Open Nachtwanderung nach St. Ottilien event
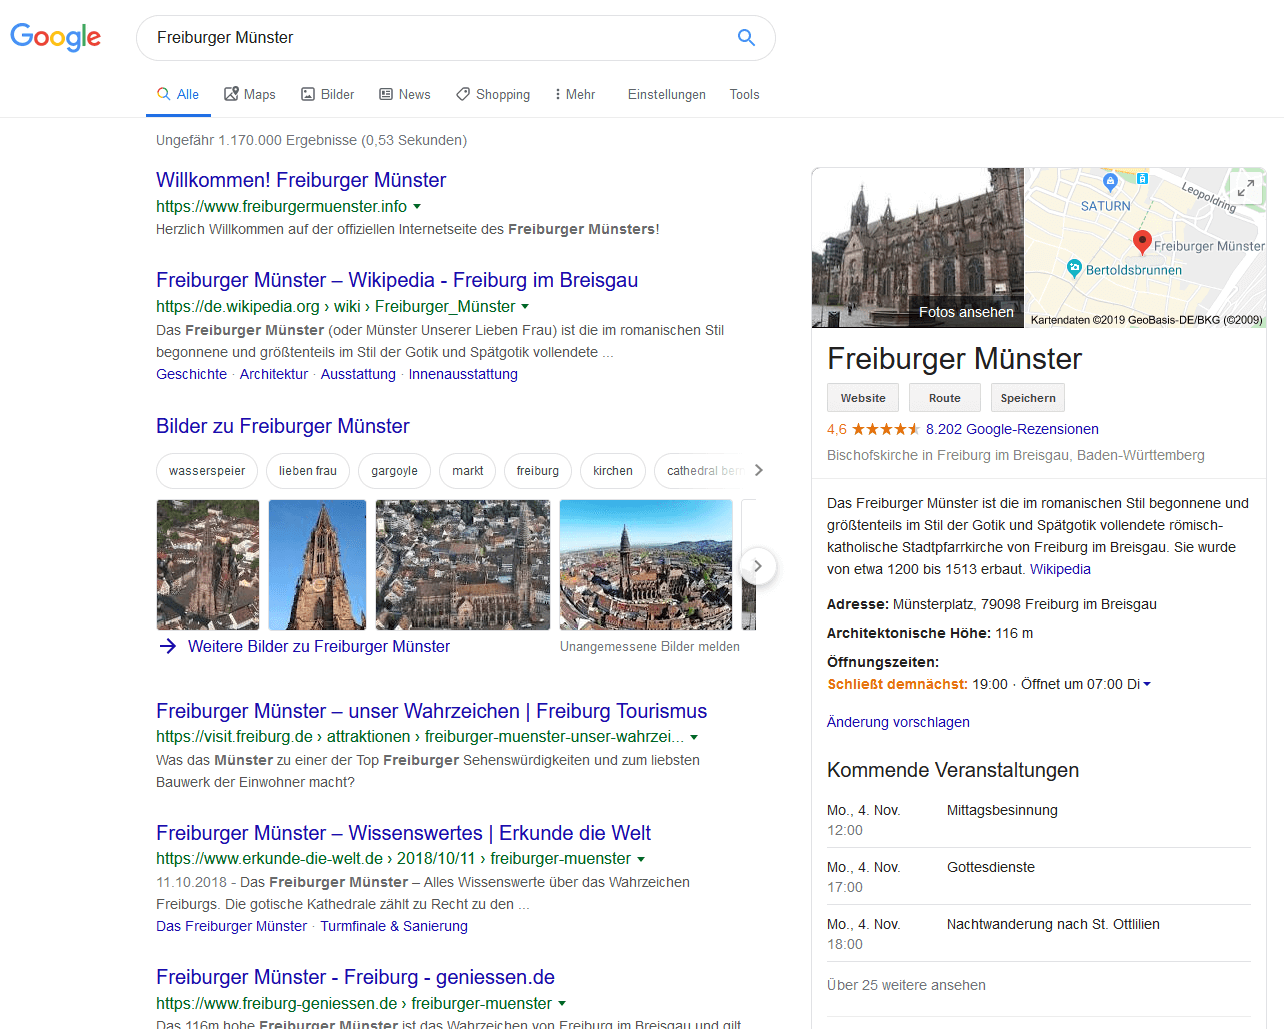The image size is (1284, 1029). click(1053, 924)
